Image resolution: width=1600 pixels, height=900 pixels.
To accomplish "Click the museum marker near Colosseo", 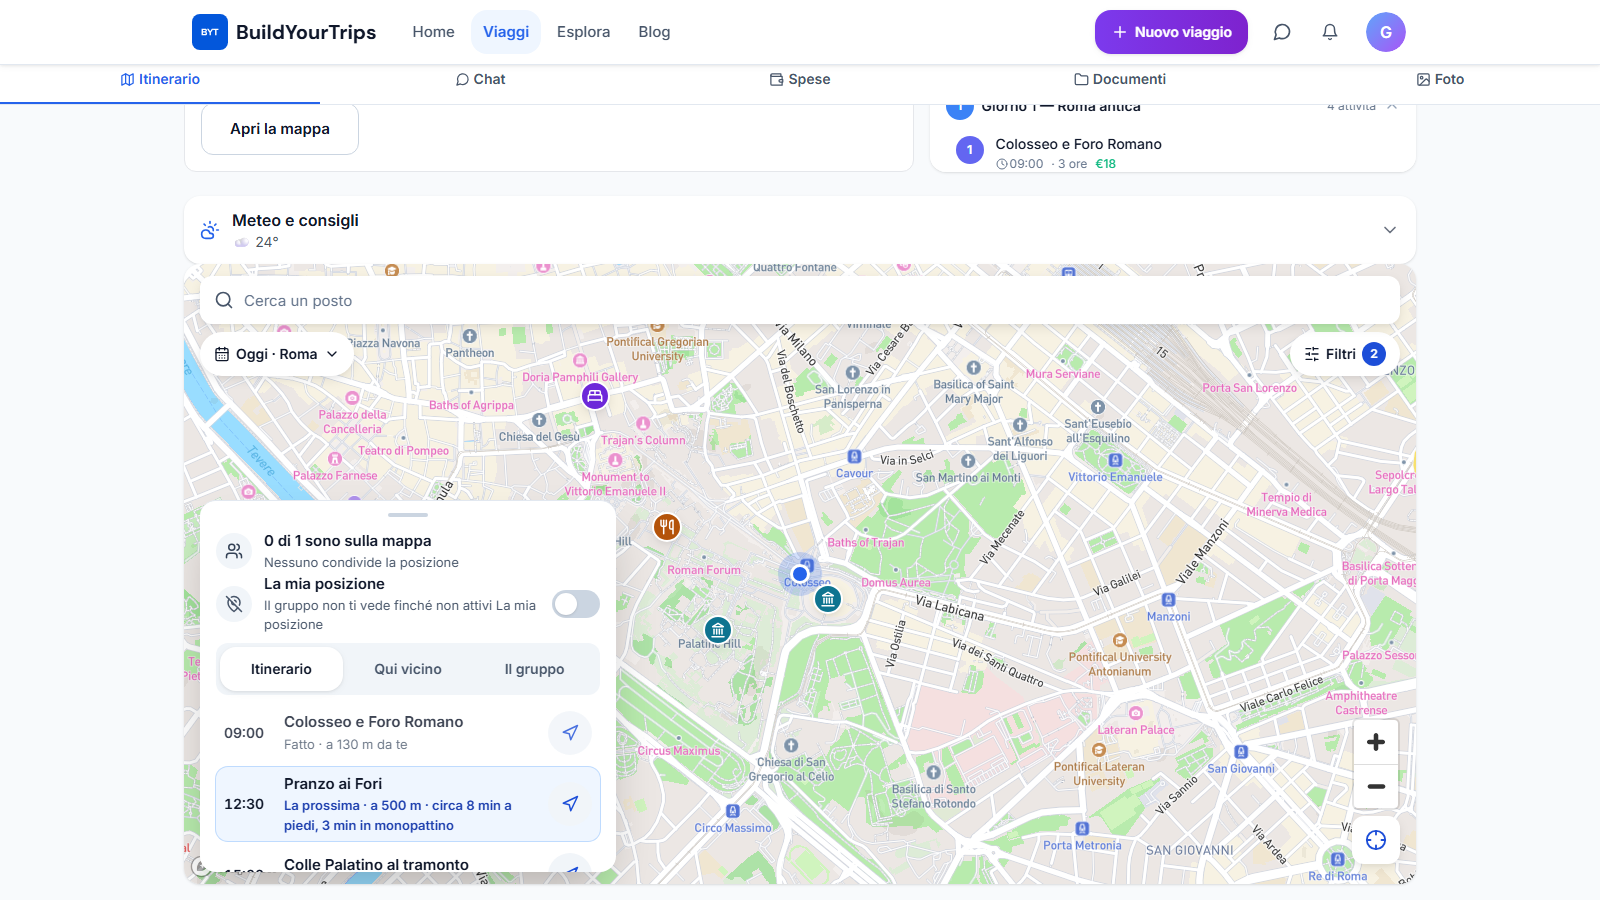I will coord(828,599).
